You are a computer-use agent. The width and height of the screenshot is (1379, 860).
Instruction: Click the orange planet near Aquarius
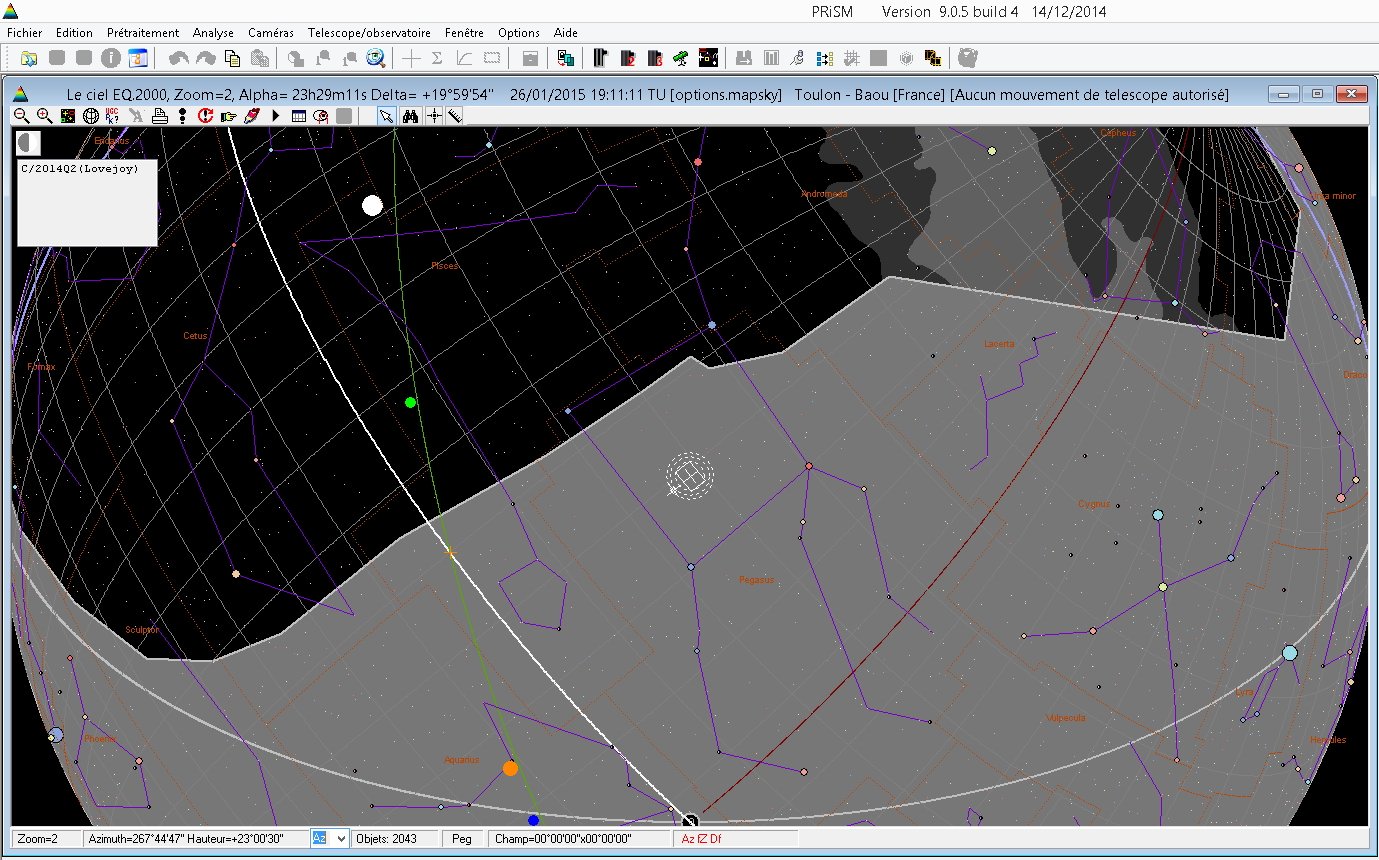coord(510,768)
